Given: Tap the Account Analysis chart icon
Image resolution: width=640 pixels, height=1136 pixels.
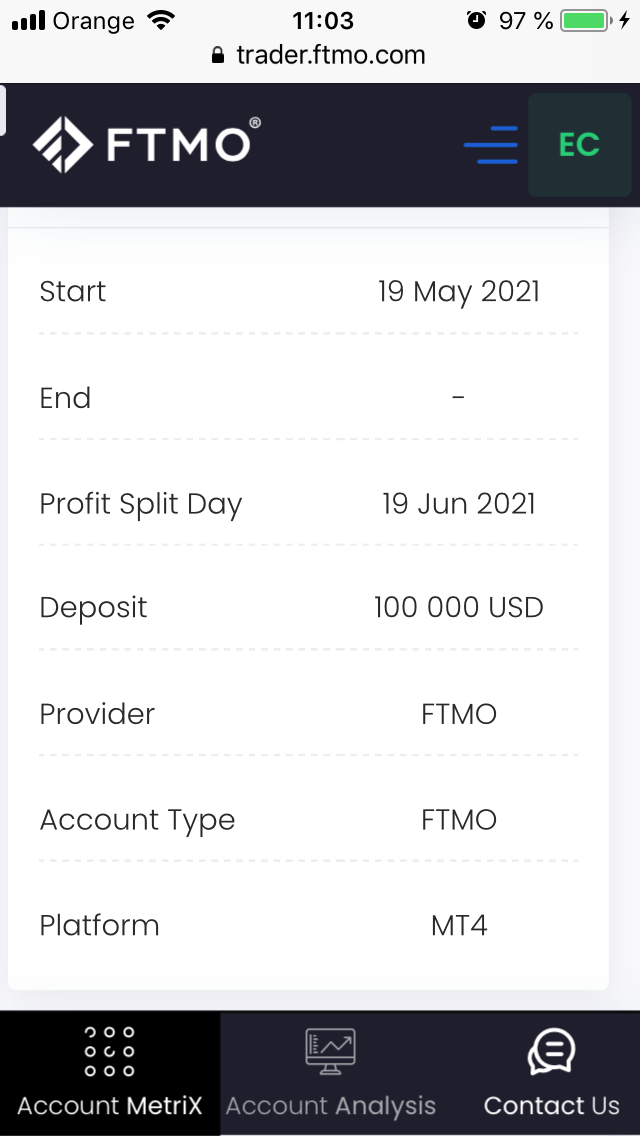Looking at the screenshot, I should pyautogui.click(x=330, y=1052).
